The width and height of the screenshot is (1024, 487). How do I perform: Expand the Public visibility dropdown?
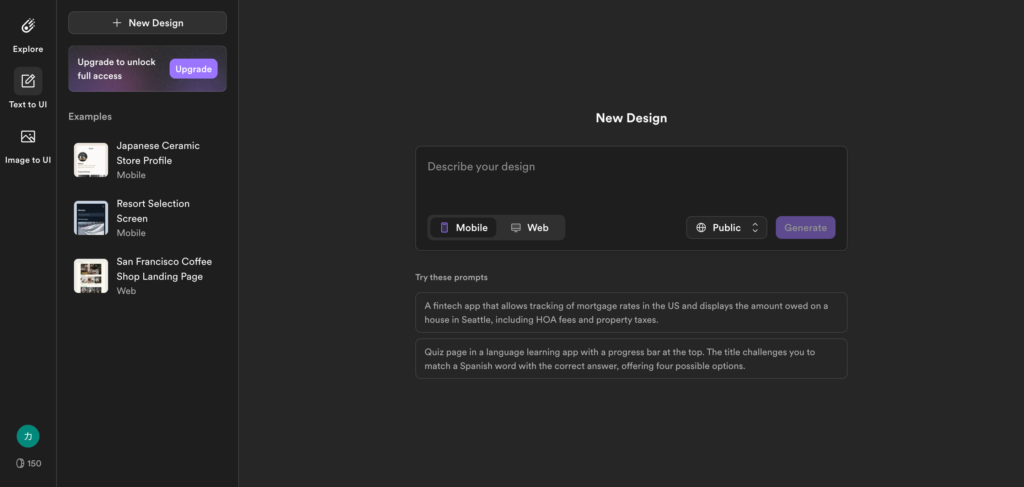[x=726, y=228]
